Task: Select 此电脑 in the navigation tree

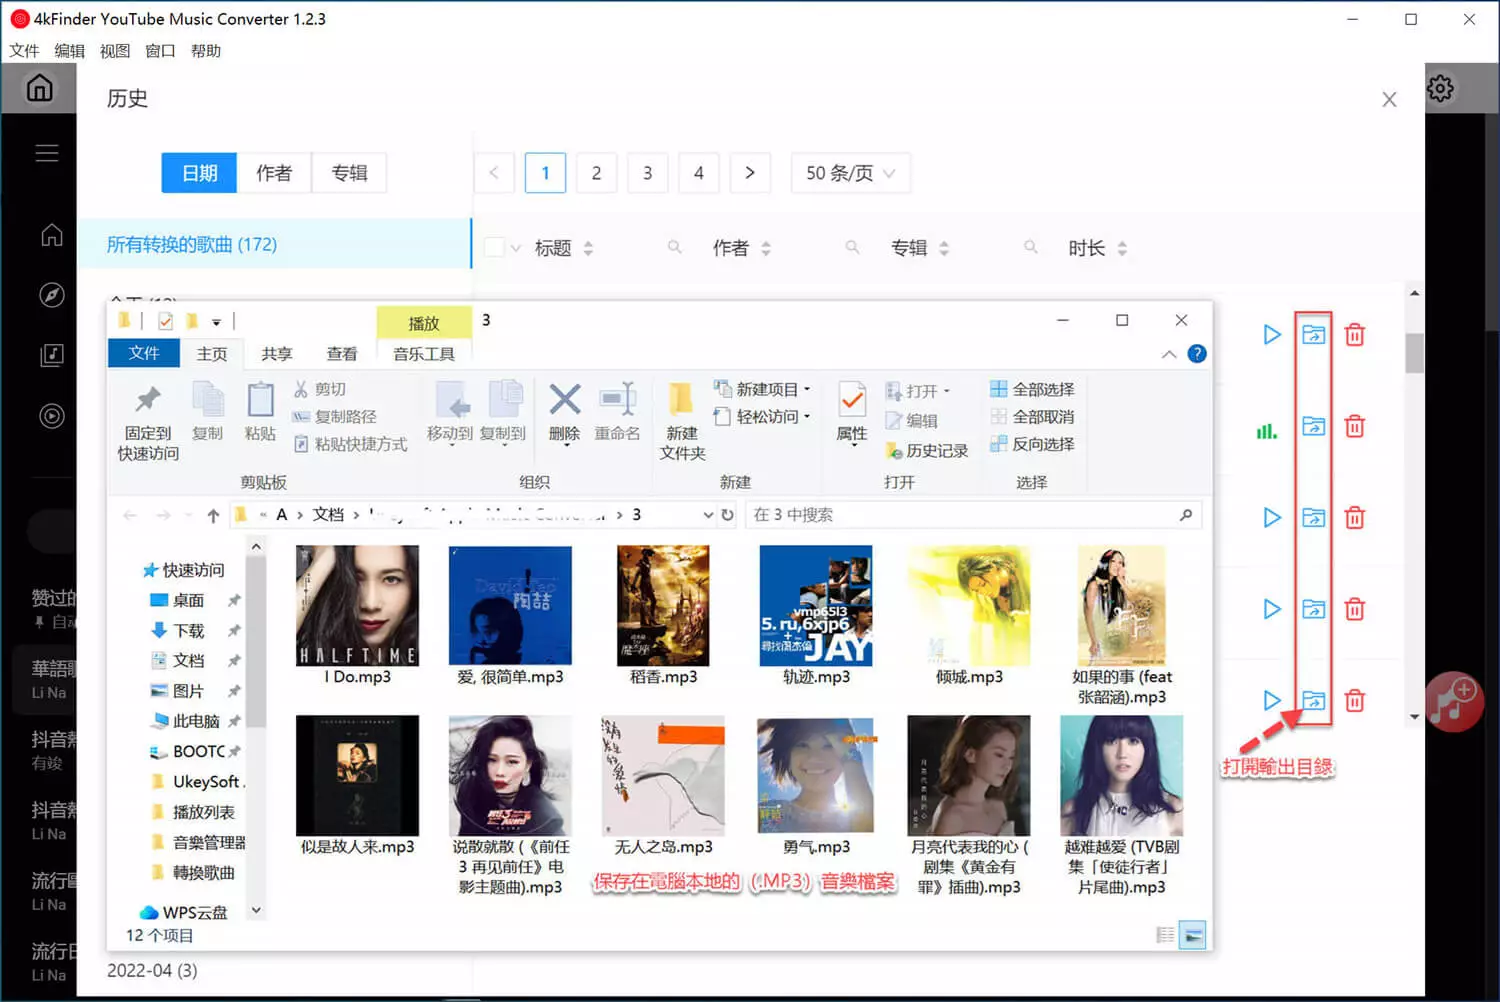Action: [x=196, y=721]
